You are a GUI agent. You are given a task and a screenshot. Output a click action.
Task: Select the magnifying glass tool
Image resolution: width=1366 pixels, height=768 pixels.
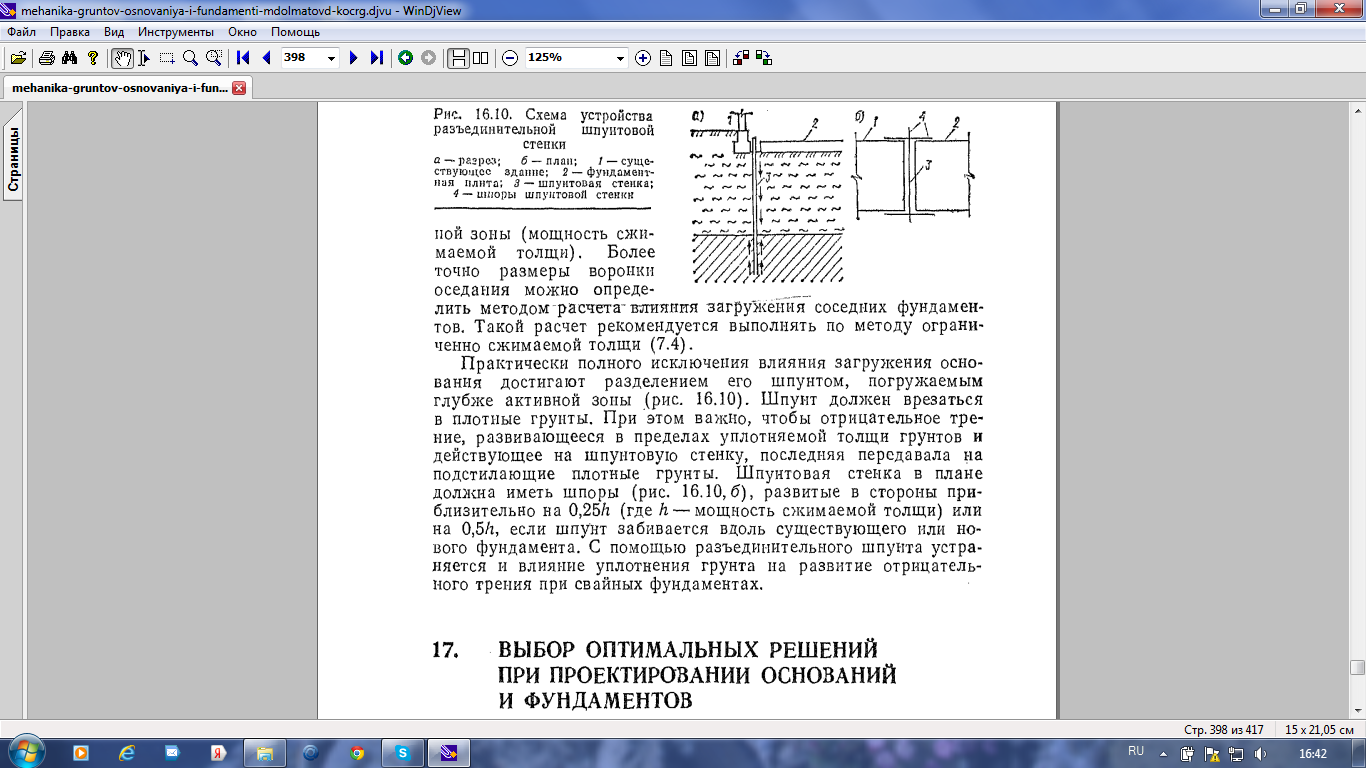coord(190,58)
